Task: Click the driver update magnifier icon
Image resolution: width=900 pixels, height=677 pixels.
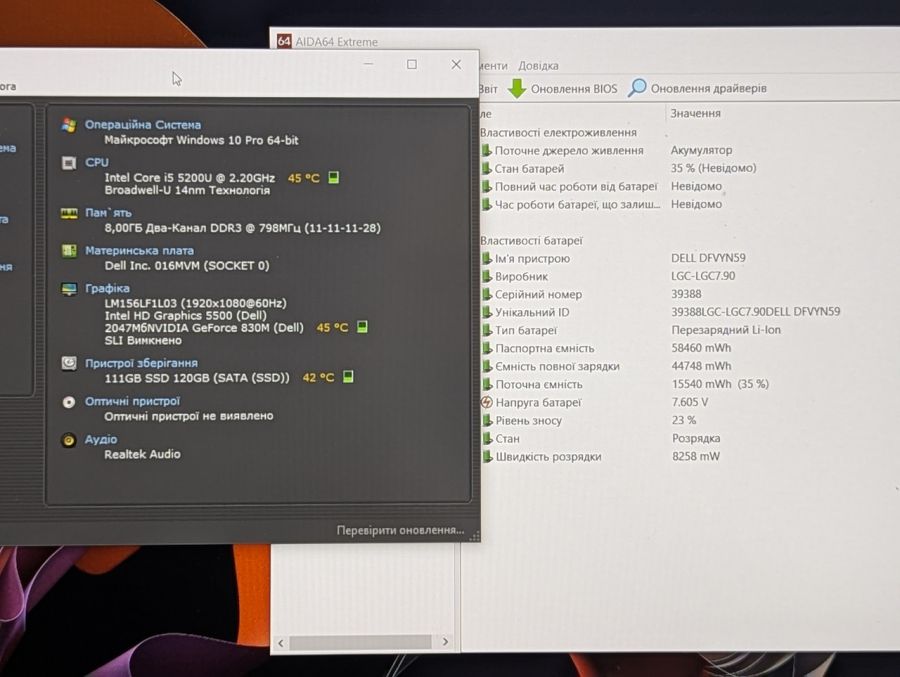Action: (x=637, y=87)
